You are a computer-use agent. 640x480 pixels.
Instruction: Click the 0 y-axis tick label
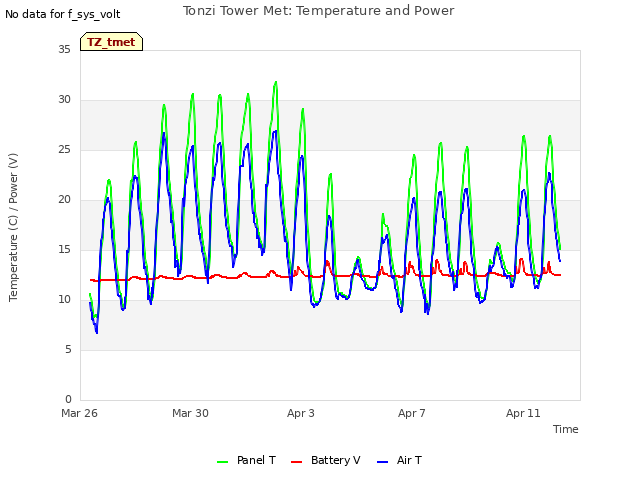(x=68, y=399)
